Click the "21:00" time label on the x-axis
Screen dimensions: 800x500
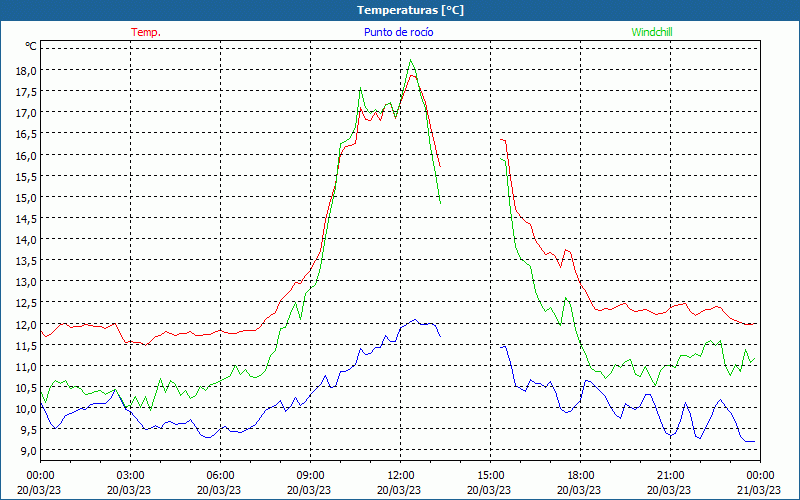tap(670, 476)
